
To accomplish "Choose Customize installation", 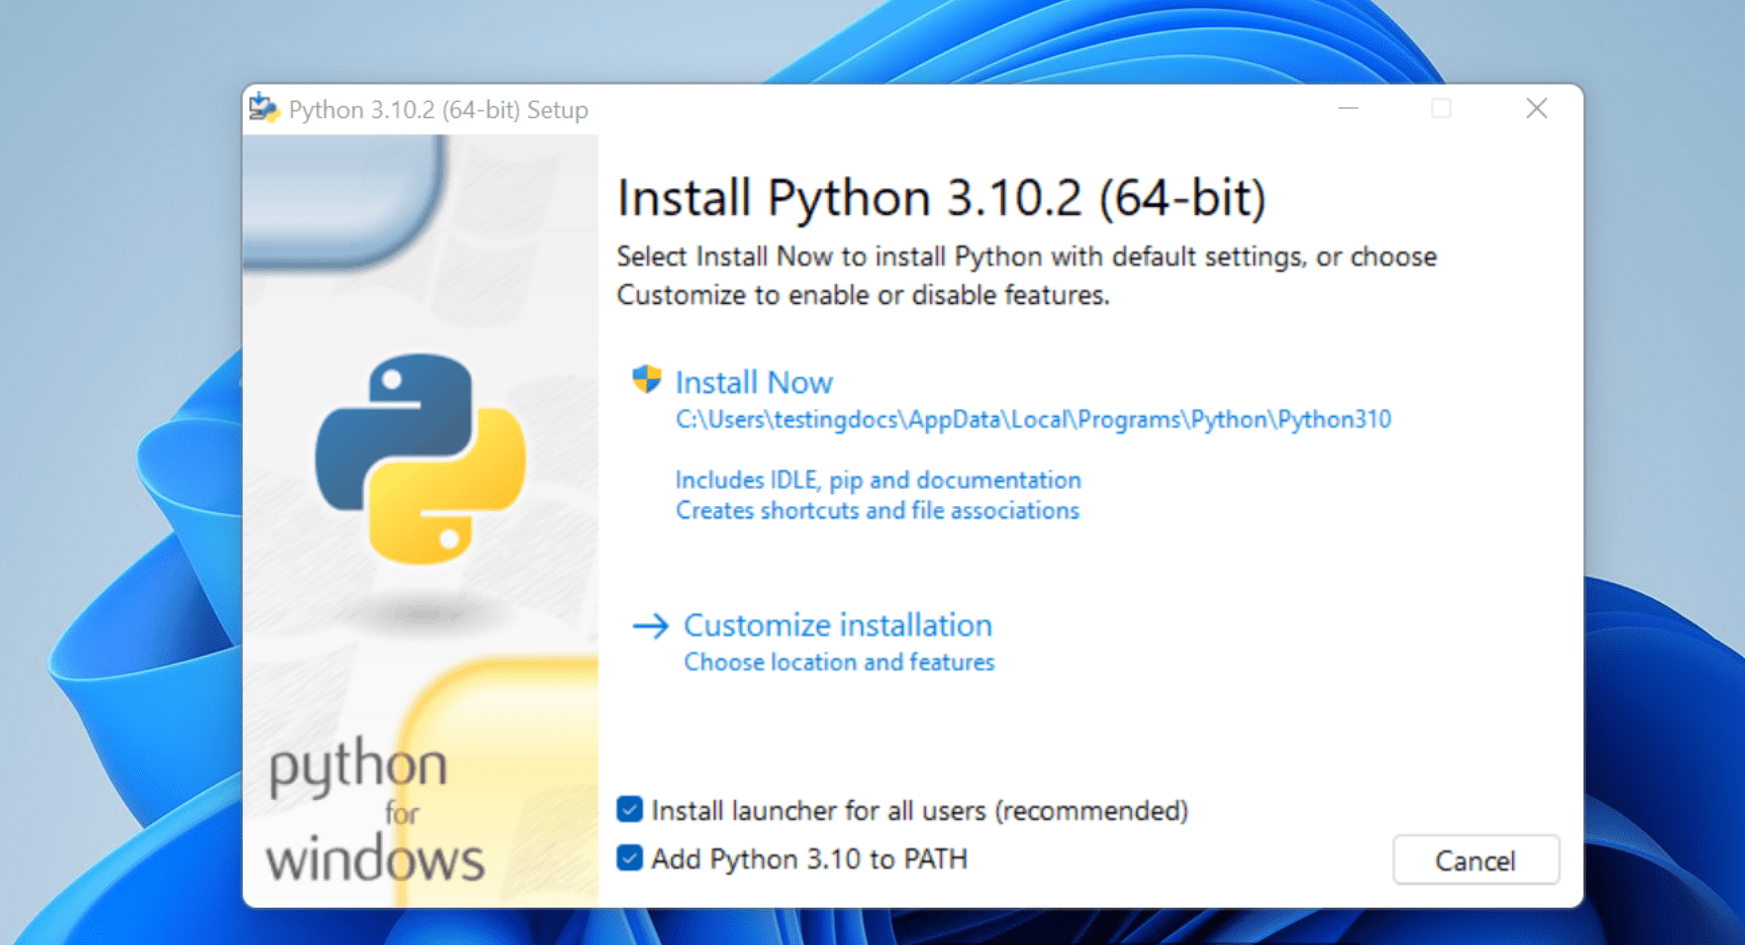I will tap(837, 625).
